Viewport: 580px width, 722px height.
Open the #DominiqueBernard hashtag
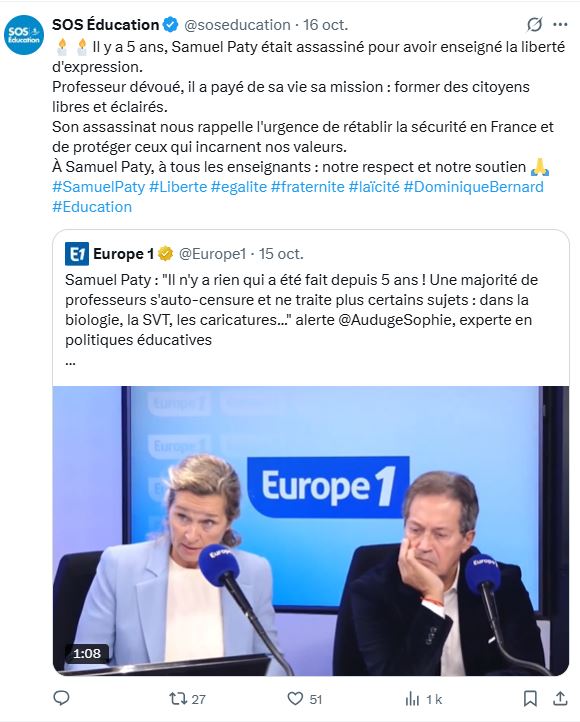point(474,187)
